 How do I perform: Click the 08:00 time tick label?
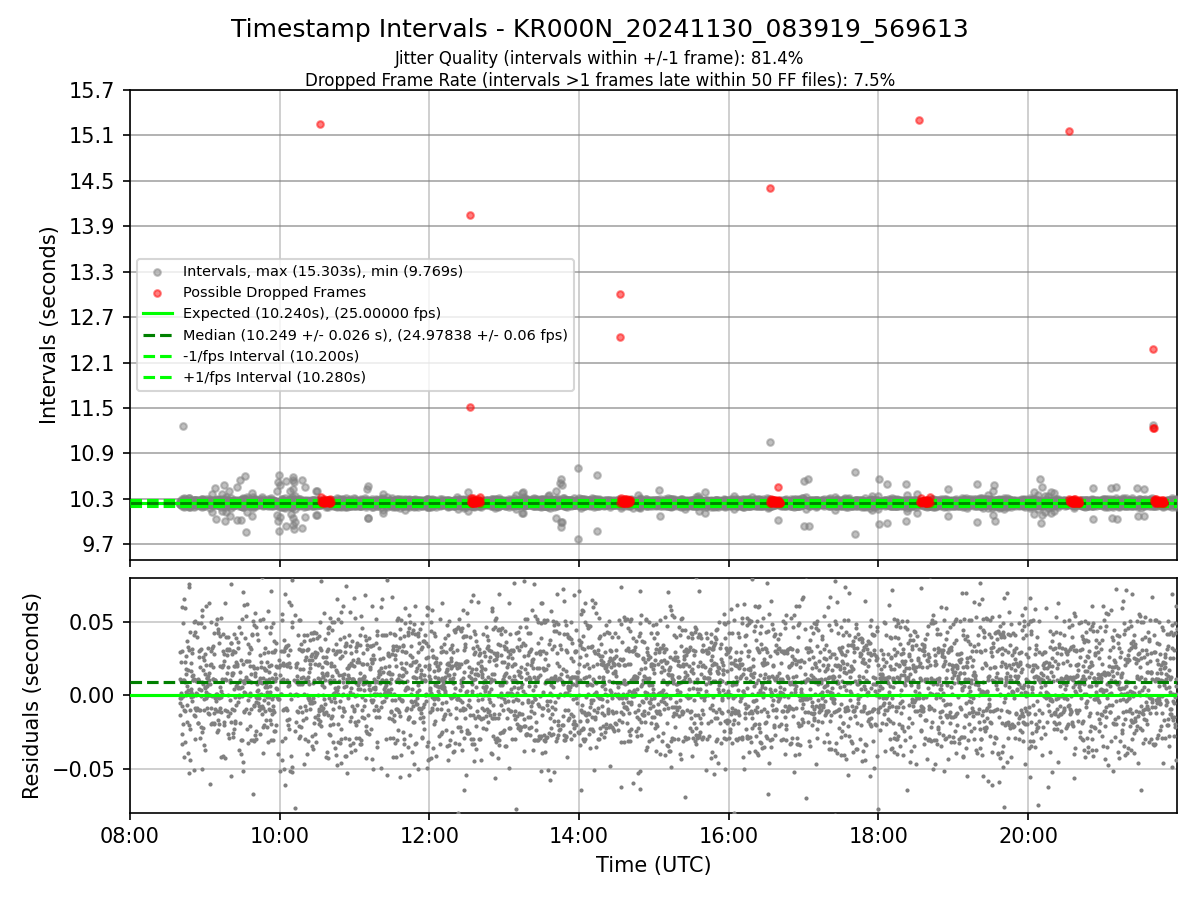tap(130, 834)
